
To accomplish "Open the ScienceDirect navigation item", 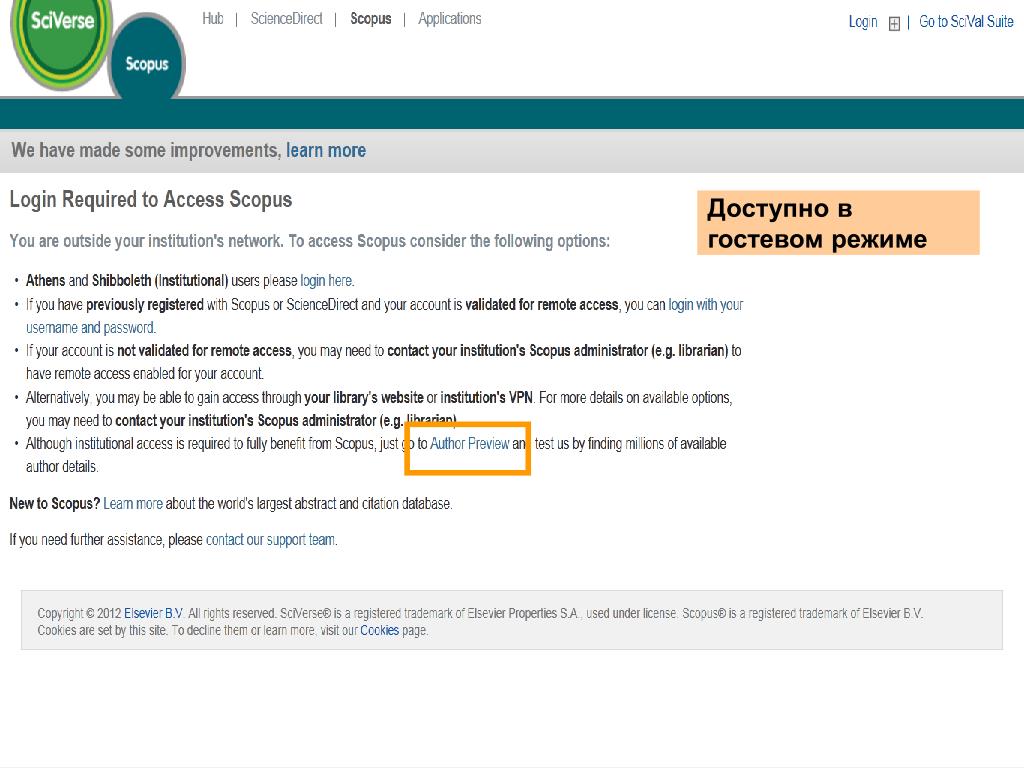I will point(287,19).
